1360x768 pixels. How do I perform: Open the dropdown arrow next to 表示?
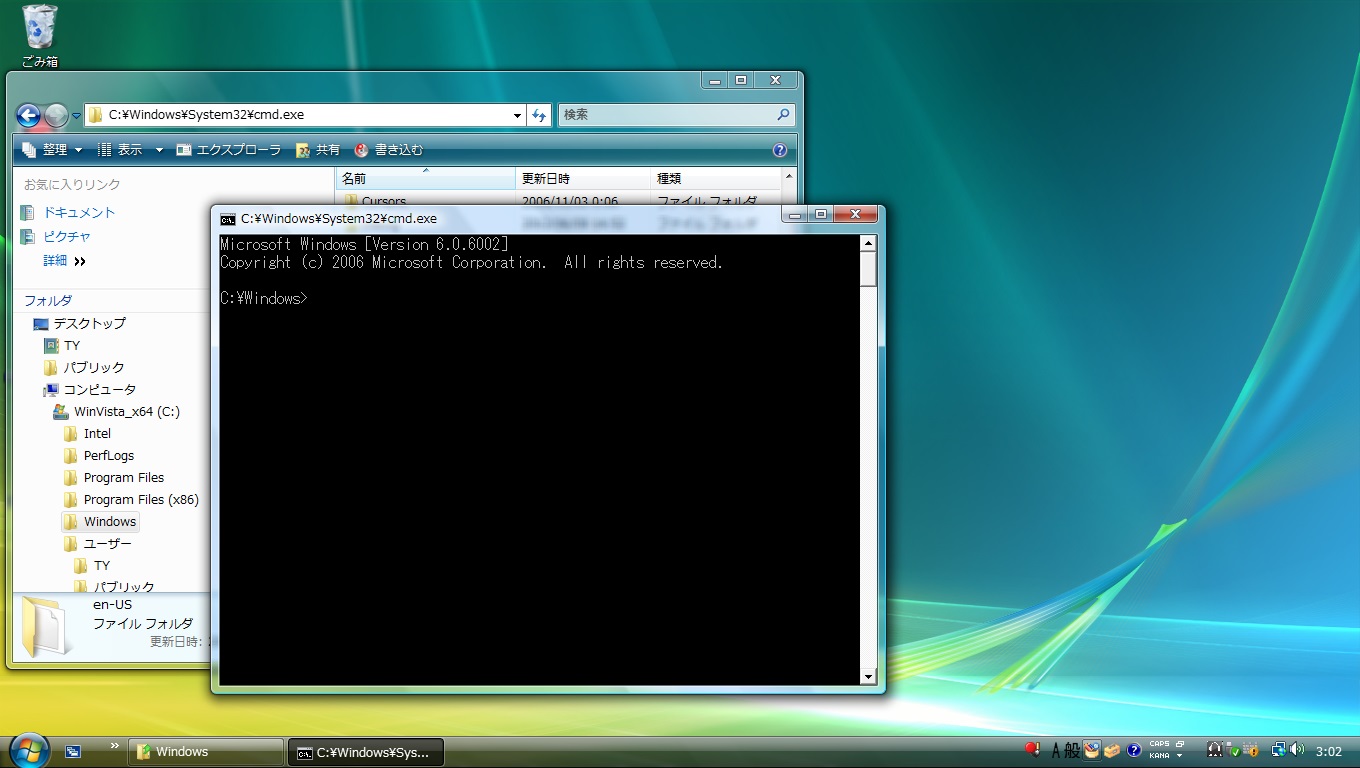158,150
